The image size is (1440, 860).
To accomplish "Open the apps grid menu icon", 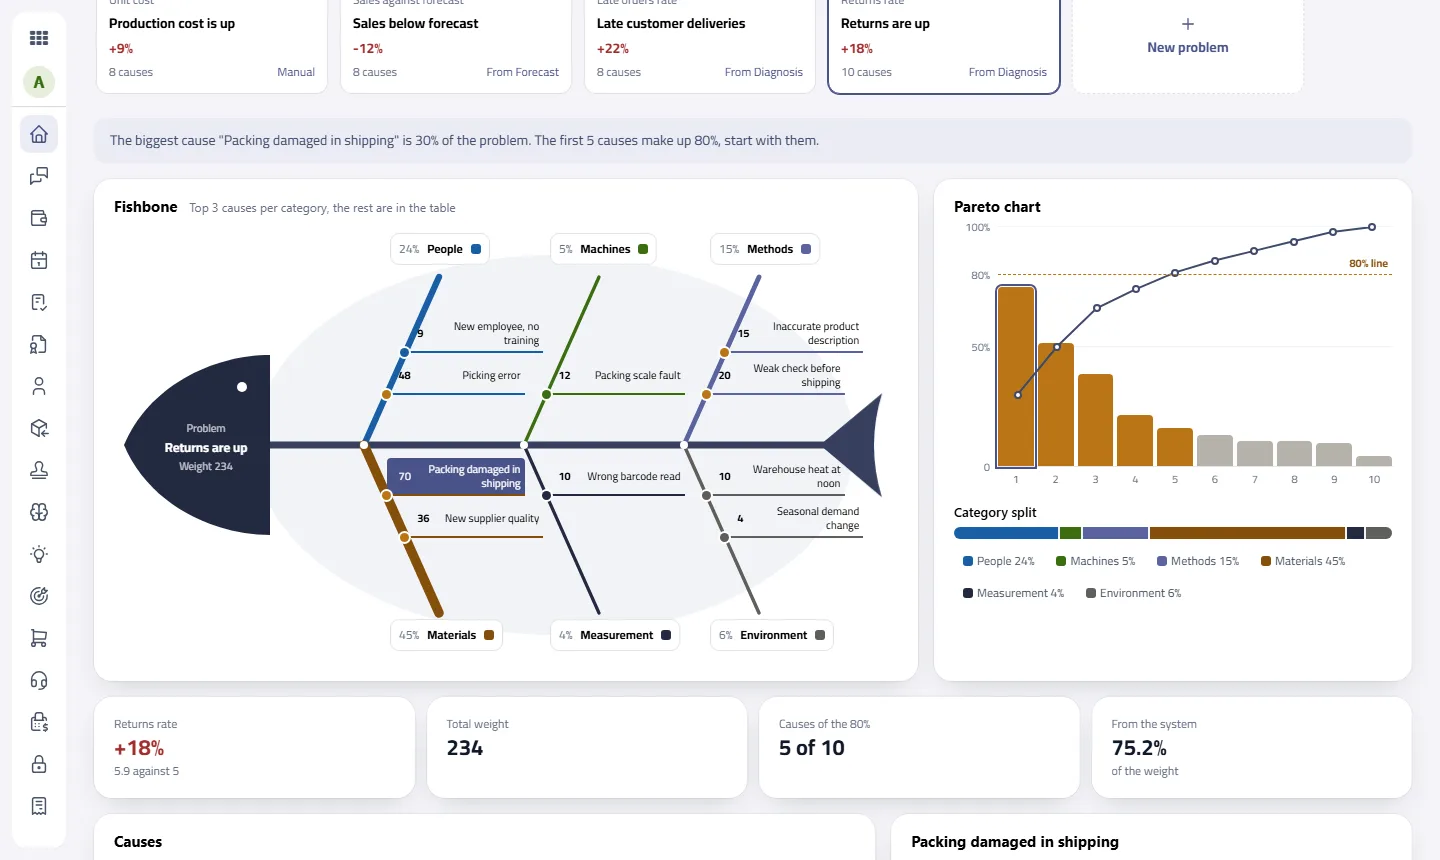I will pos(39,38).
